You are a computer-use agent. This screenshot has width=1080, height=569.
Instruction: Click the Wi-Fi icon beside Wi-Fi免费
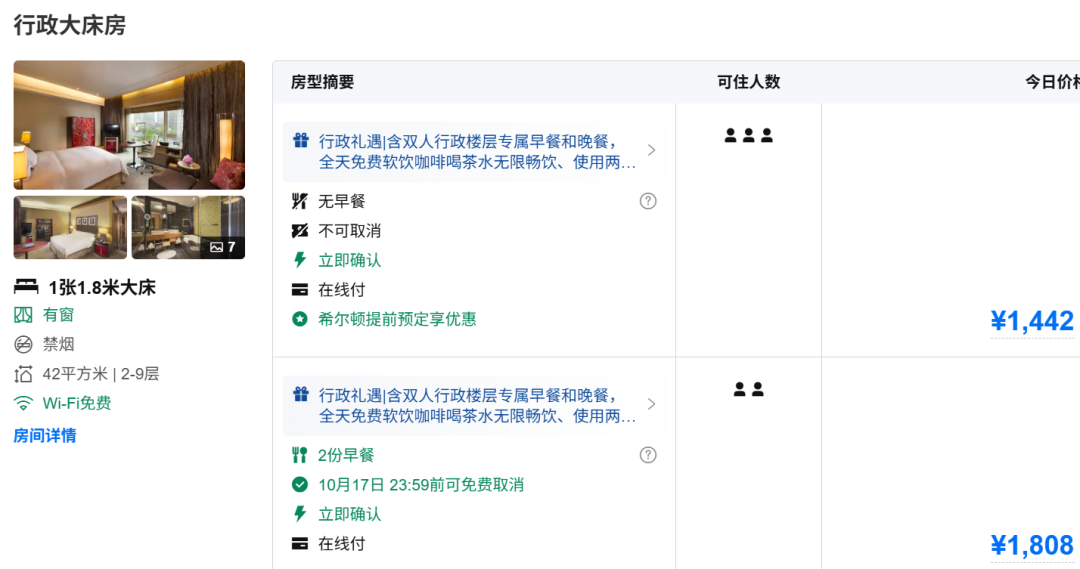click(x=23, y=403)
